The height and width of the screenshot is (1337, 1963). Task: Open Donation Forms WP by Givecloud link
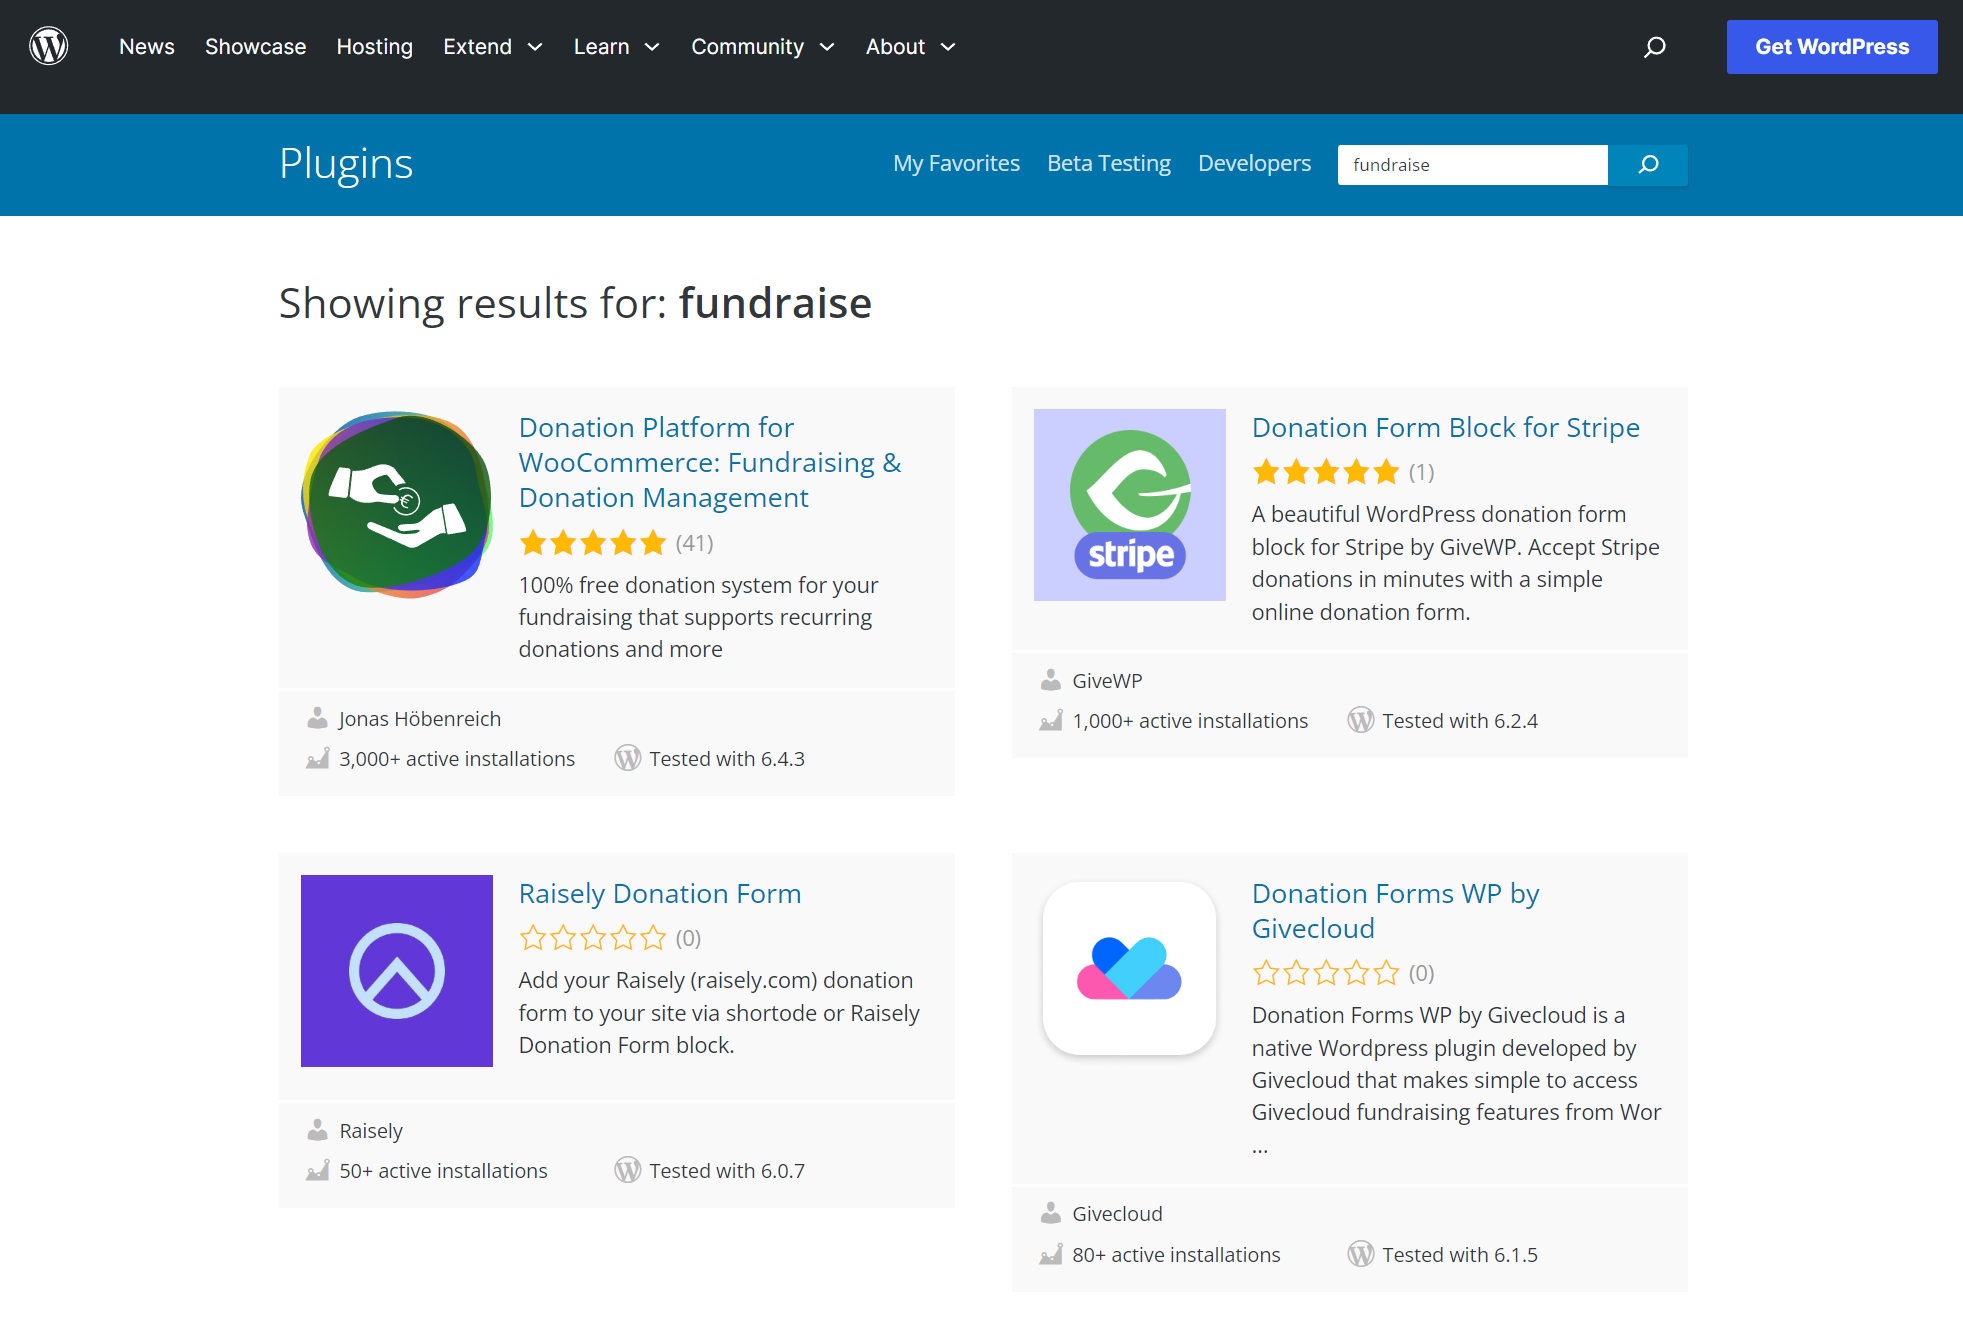pos(1396,910)
